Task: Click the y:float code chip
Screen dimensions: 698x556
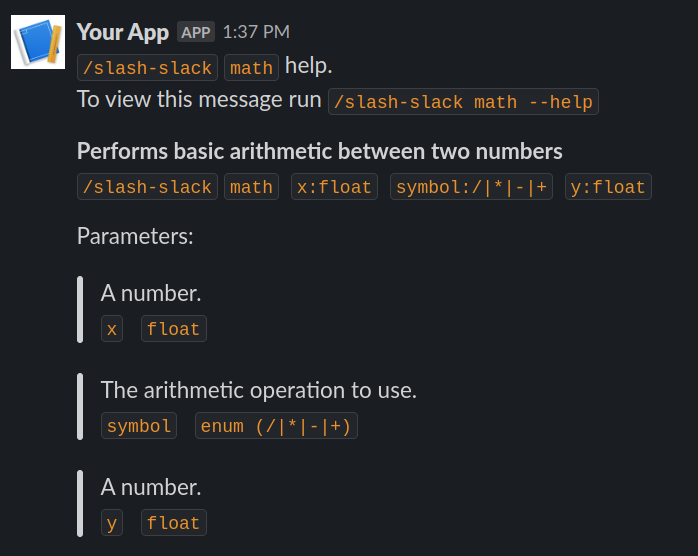Action: pos(609,187)
